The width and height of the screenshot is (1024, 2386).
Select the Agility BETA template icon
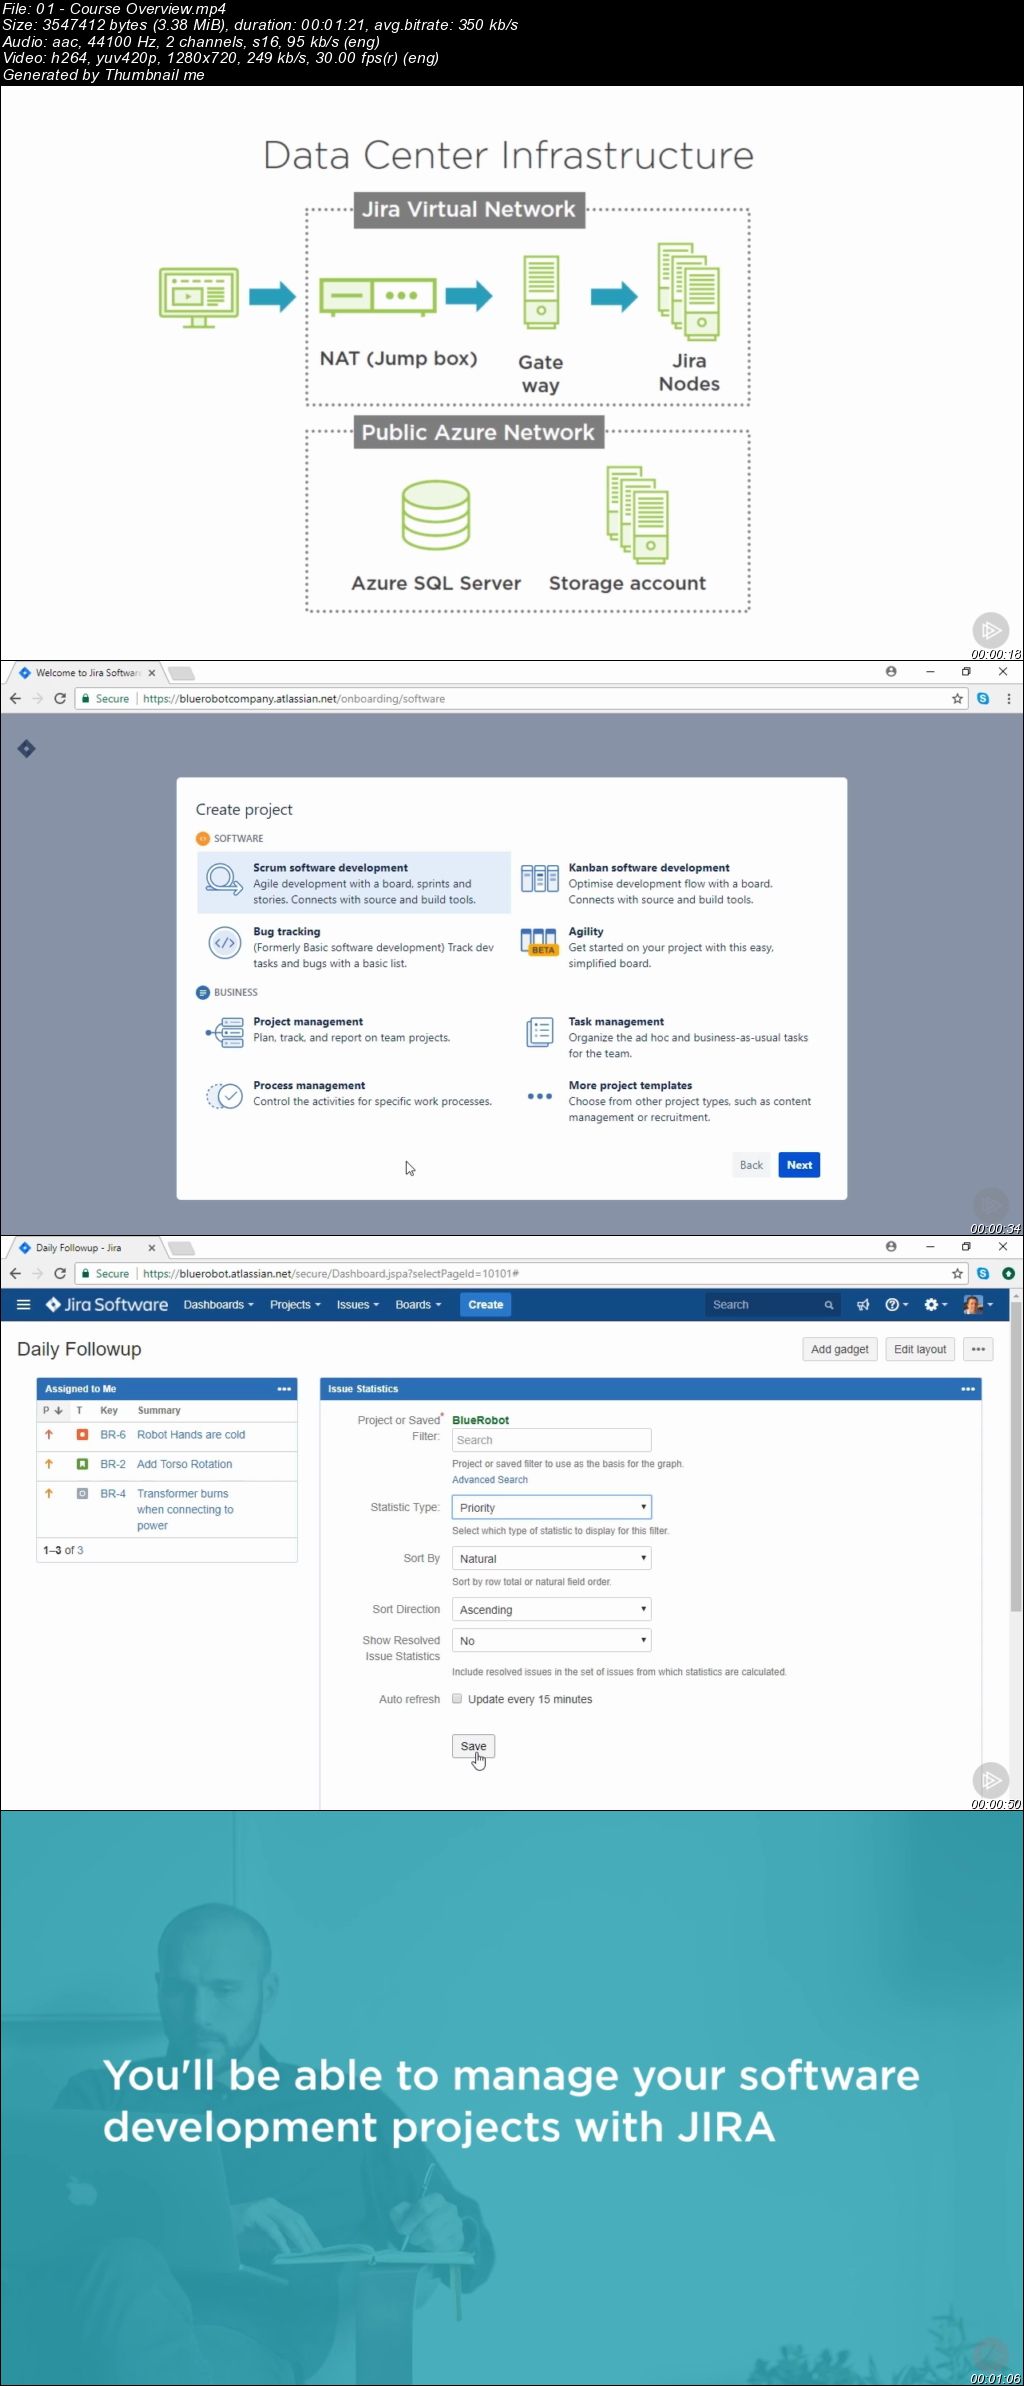pyautogui.click(x=540, y=942)
